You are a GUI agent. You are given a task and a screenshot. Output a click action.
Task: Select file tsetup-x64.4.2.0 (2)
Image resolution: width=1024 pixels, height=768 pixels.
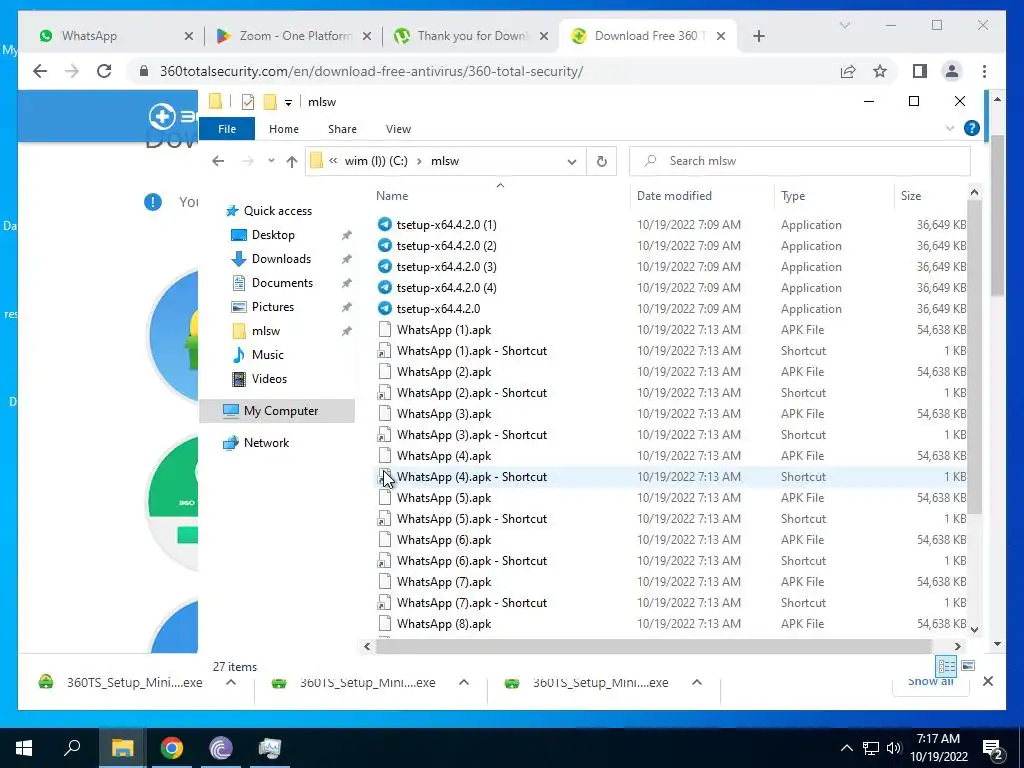coord(446,246)
